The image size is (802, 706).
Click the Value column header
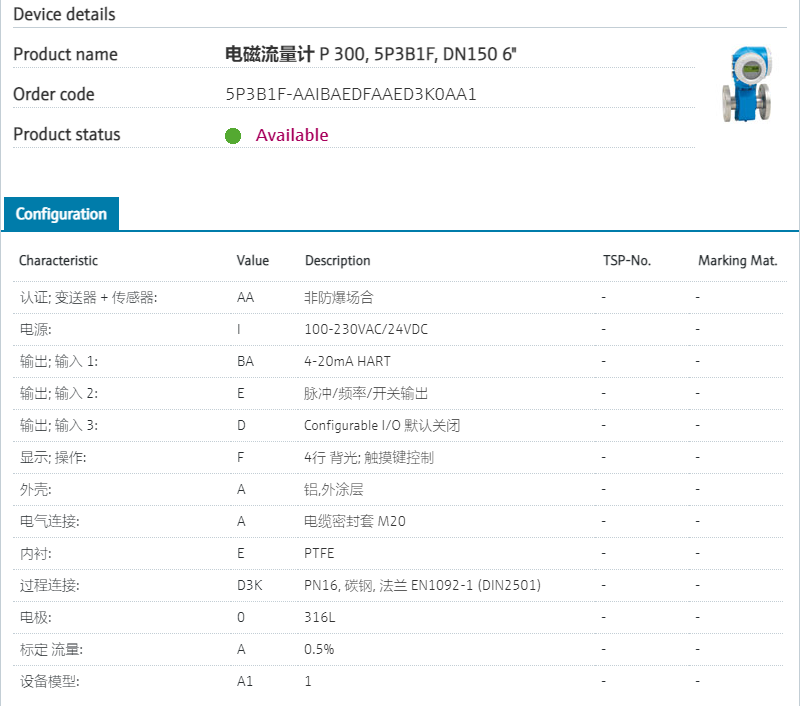click(x=252, y=261)
